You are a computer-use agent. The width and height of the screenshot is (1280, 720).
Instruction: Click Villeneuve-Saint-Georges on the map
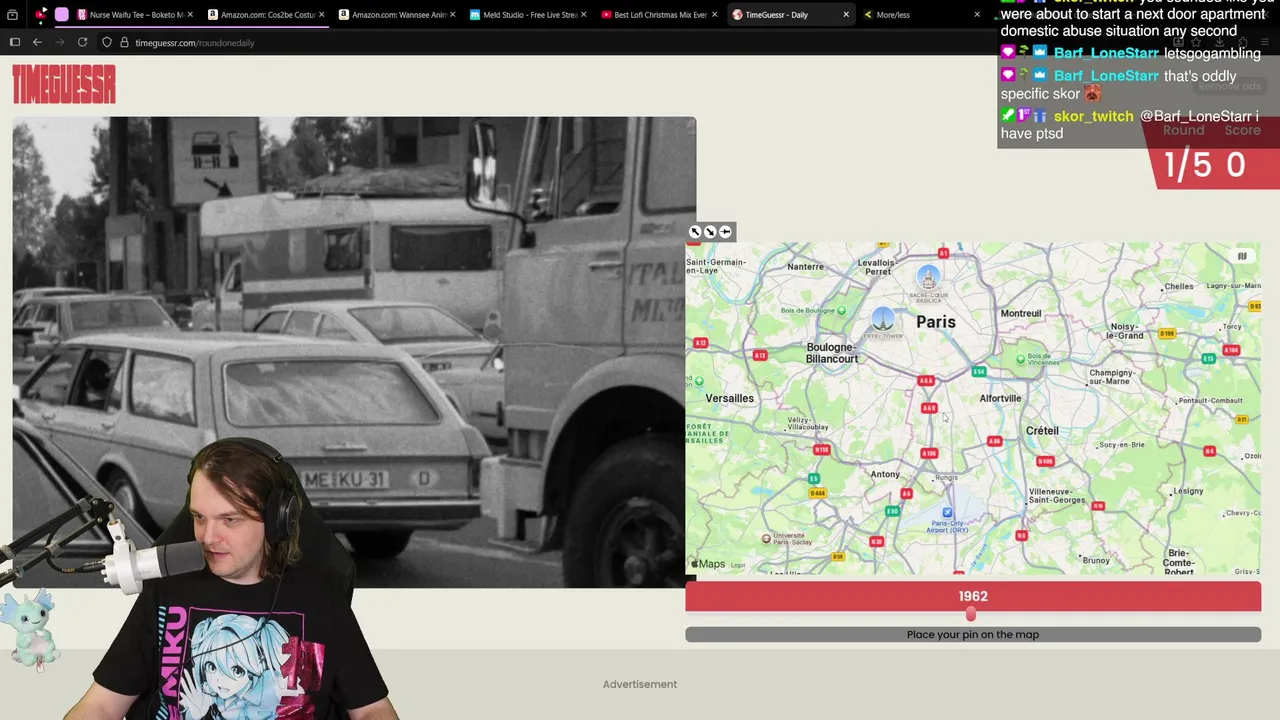click(1057, 496)
